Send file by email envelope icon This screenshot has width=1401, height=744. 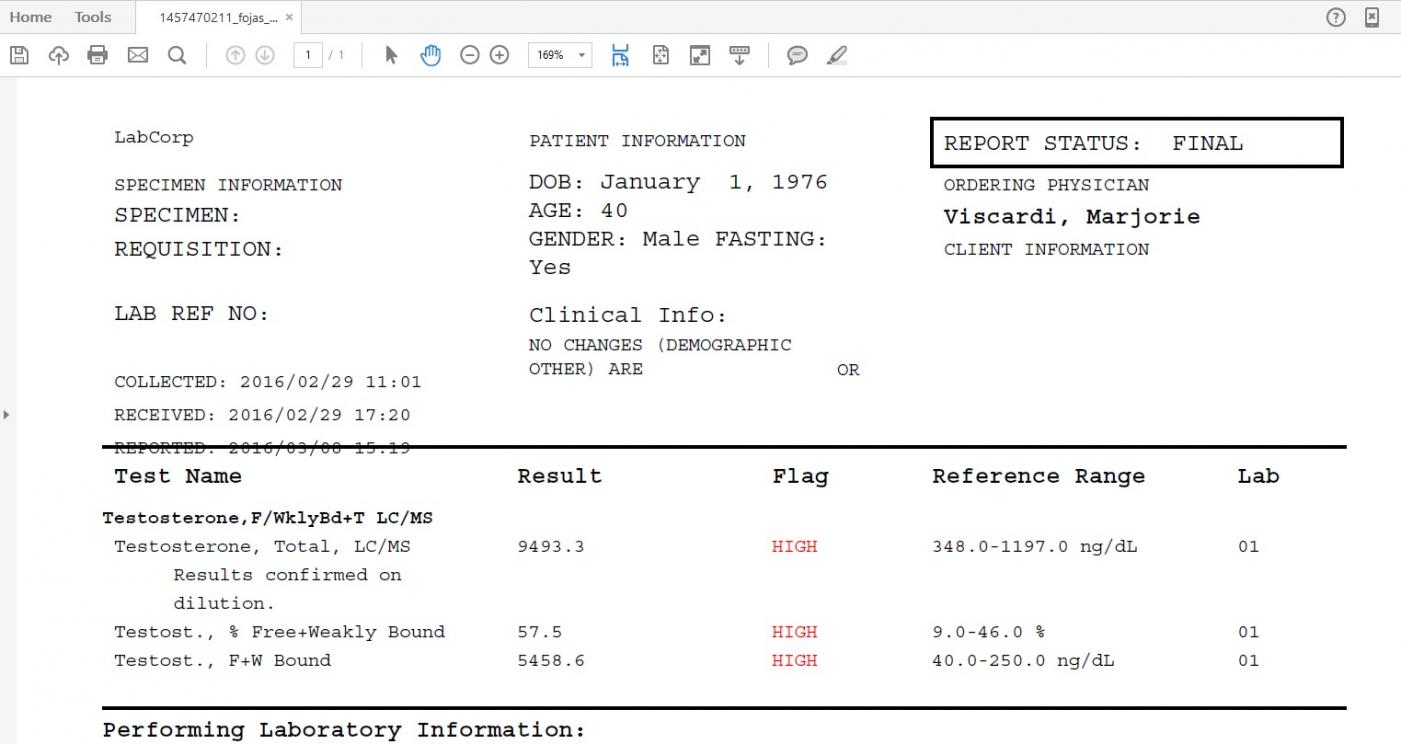138,56
